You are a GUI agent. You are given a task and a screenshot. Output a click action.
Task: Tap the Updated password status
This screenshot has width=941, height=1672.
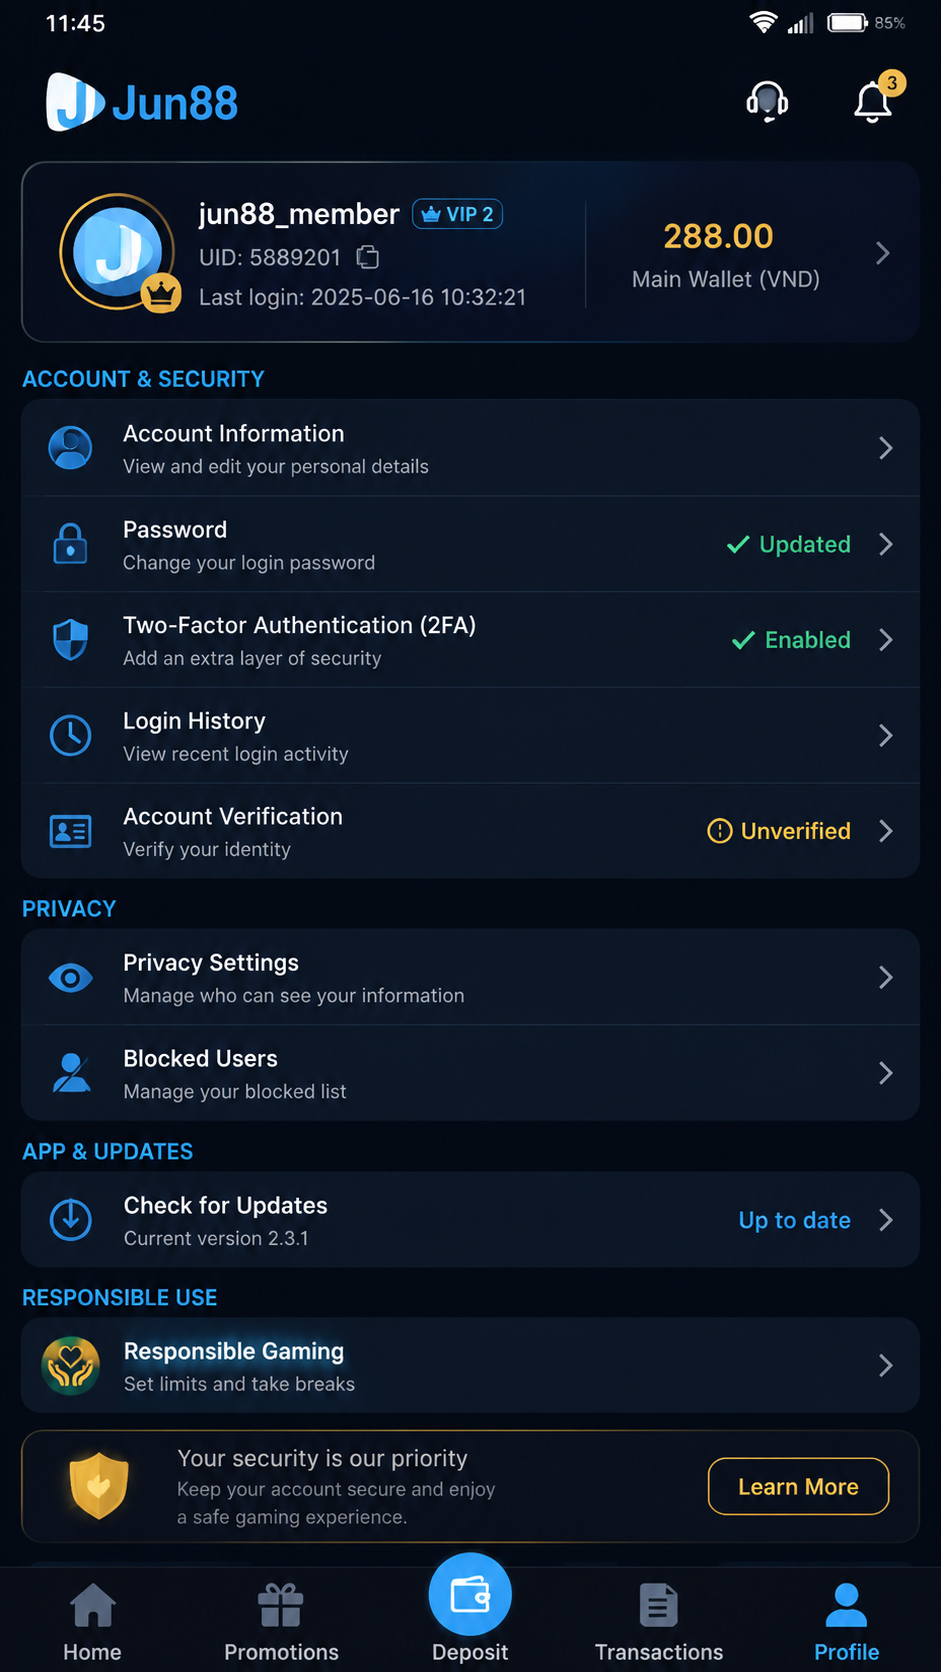click(788, 544)
